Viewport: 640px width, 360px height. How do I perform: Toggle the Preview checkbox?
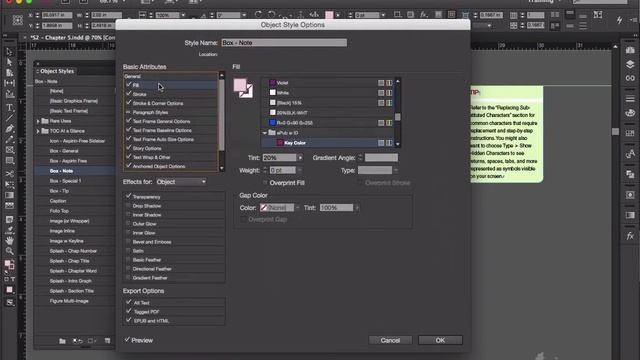(x=127, y=340)
